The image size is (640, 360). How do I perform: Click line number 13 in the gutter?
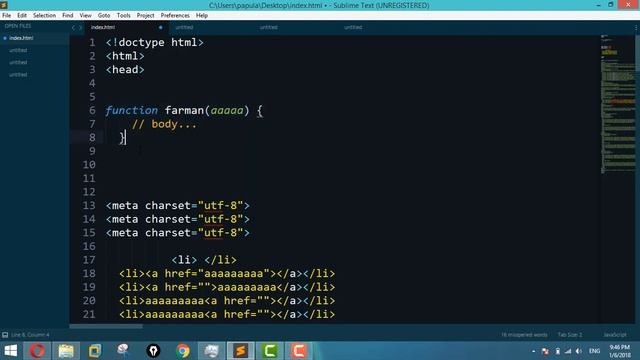point(89,205)
